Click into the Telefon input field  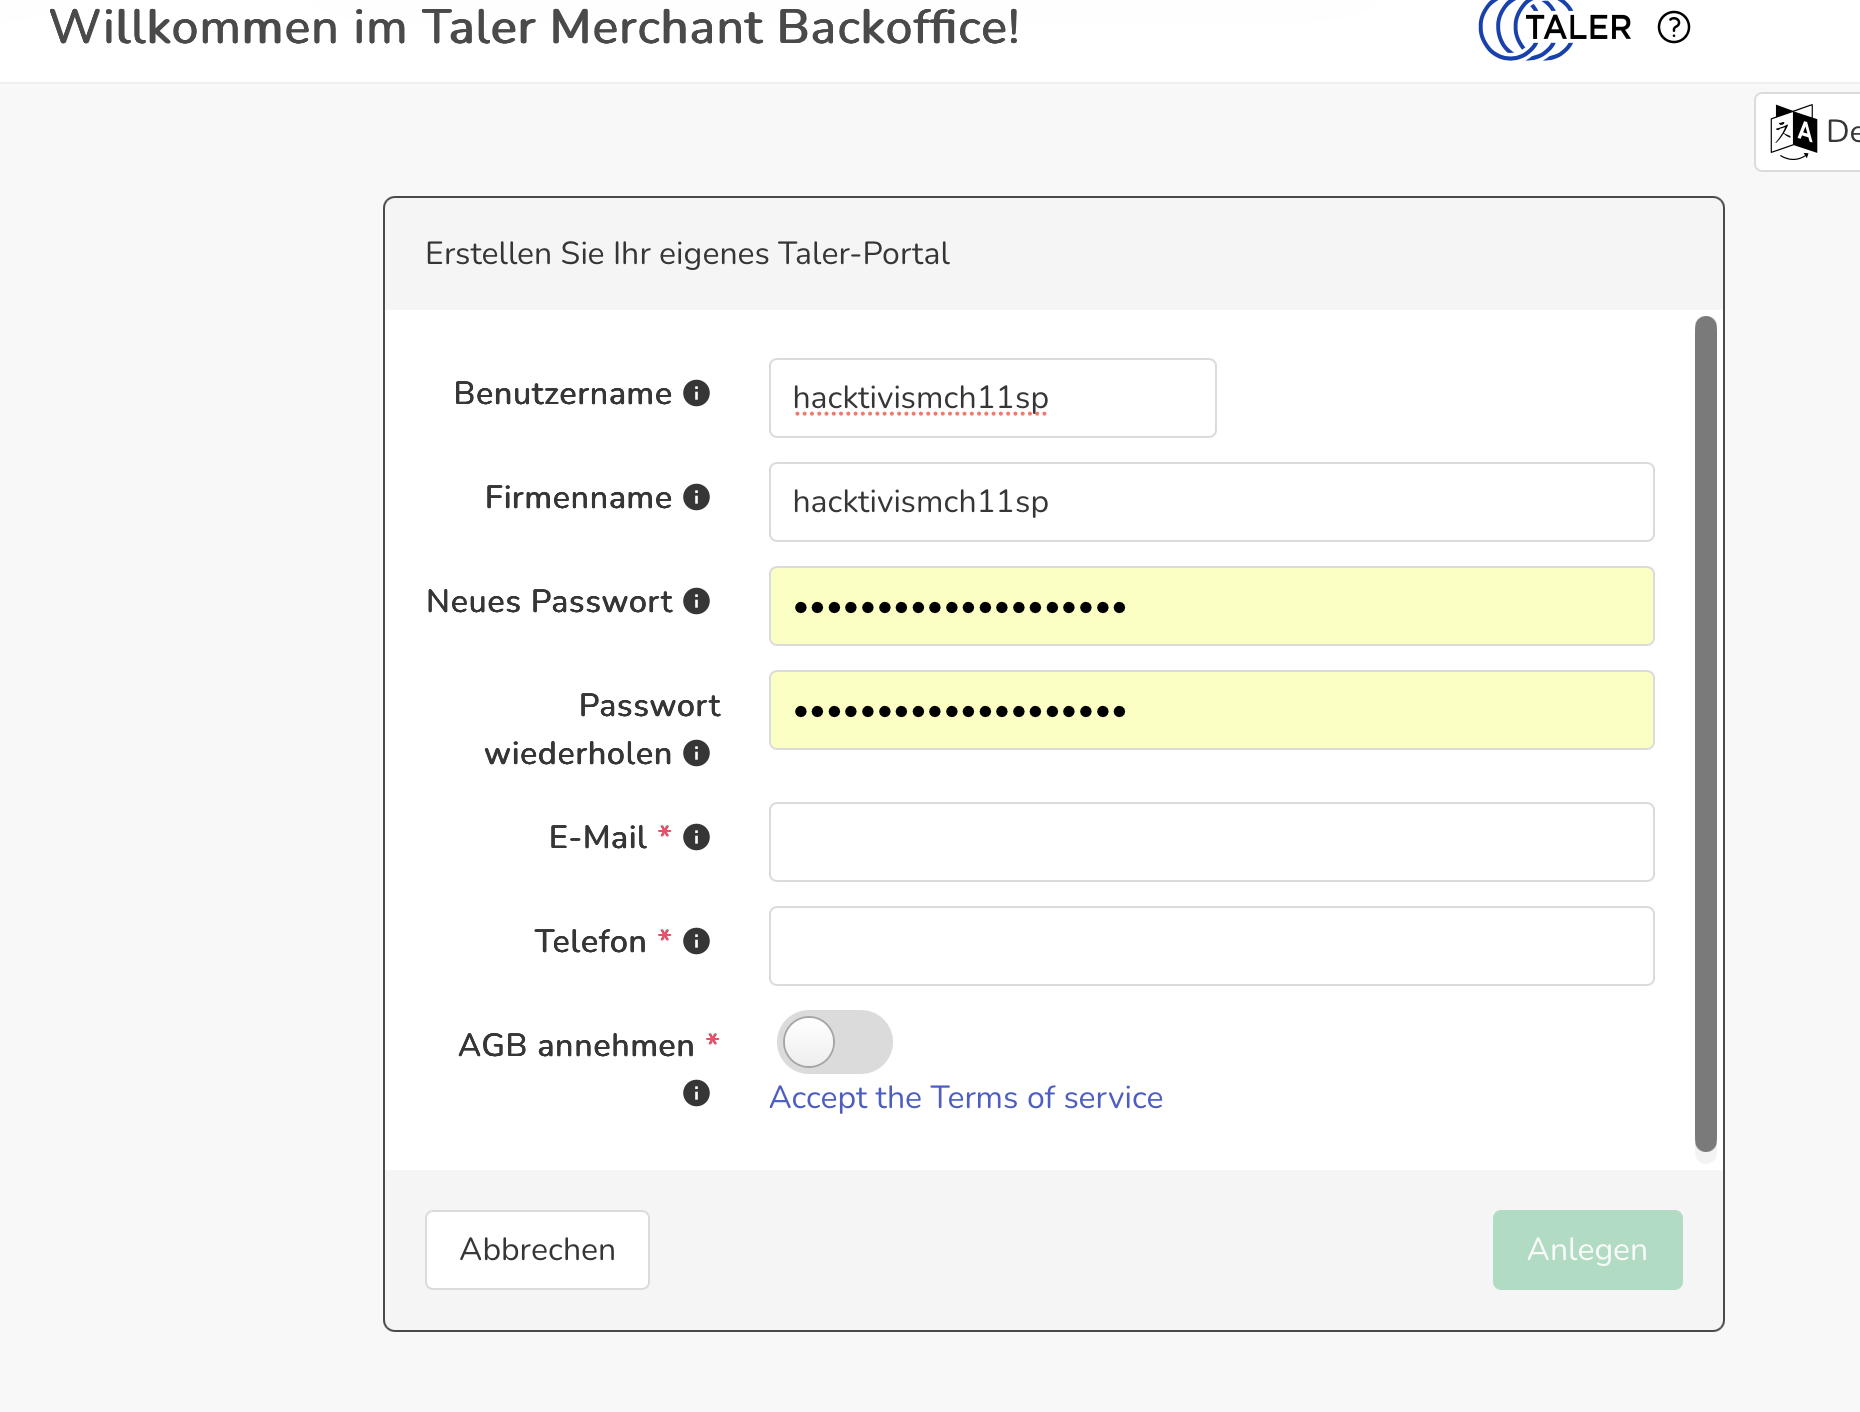[x=1210, y=946]
